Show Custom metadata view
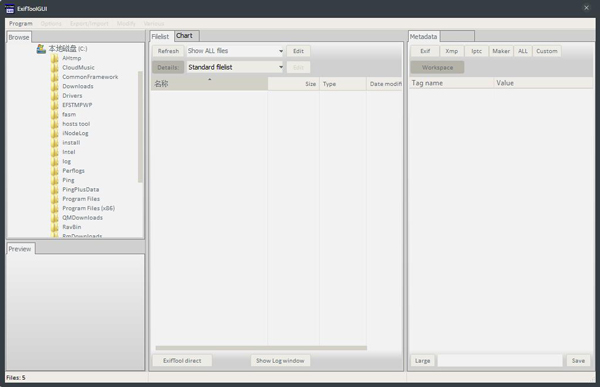The height and width of the screenshot is (387, 600). point(547,51)
